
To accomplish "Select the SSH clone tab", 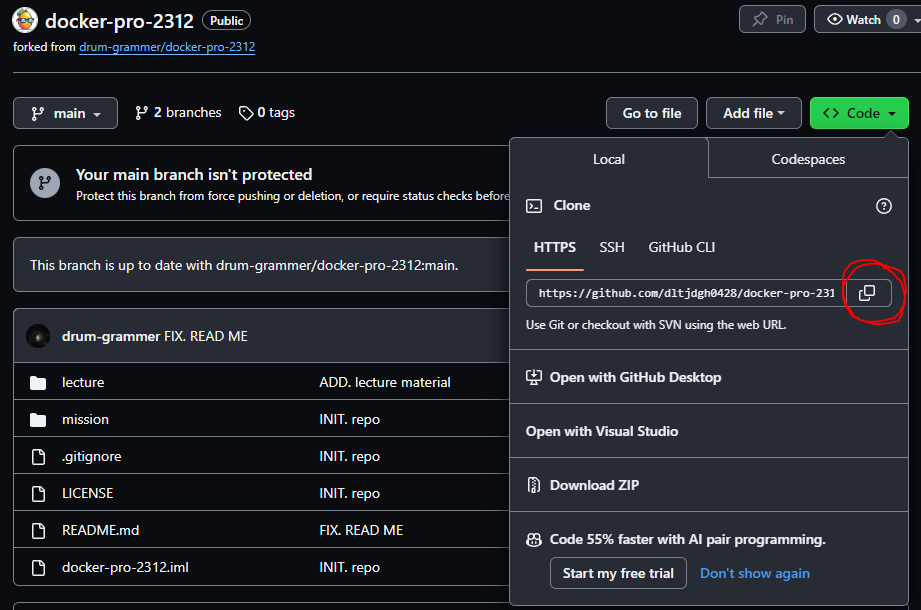I will click(x=611, y=248).
